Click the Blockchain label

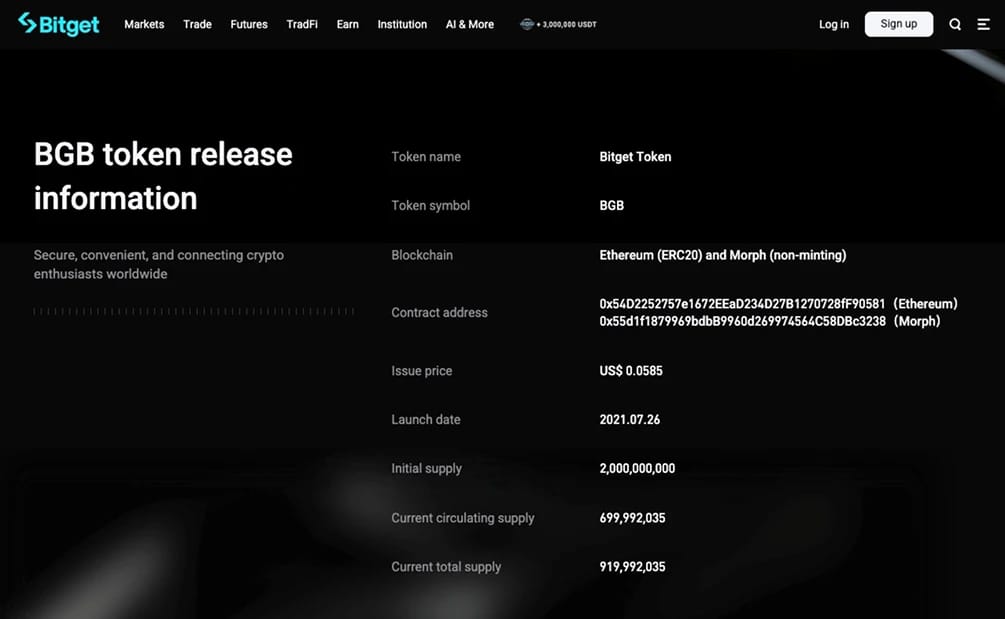[x=422, y=255]
